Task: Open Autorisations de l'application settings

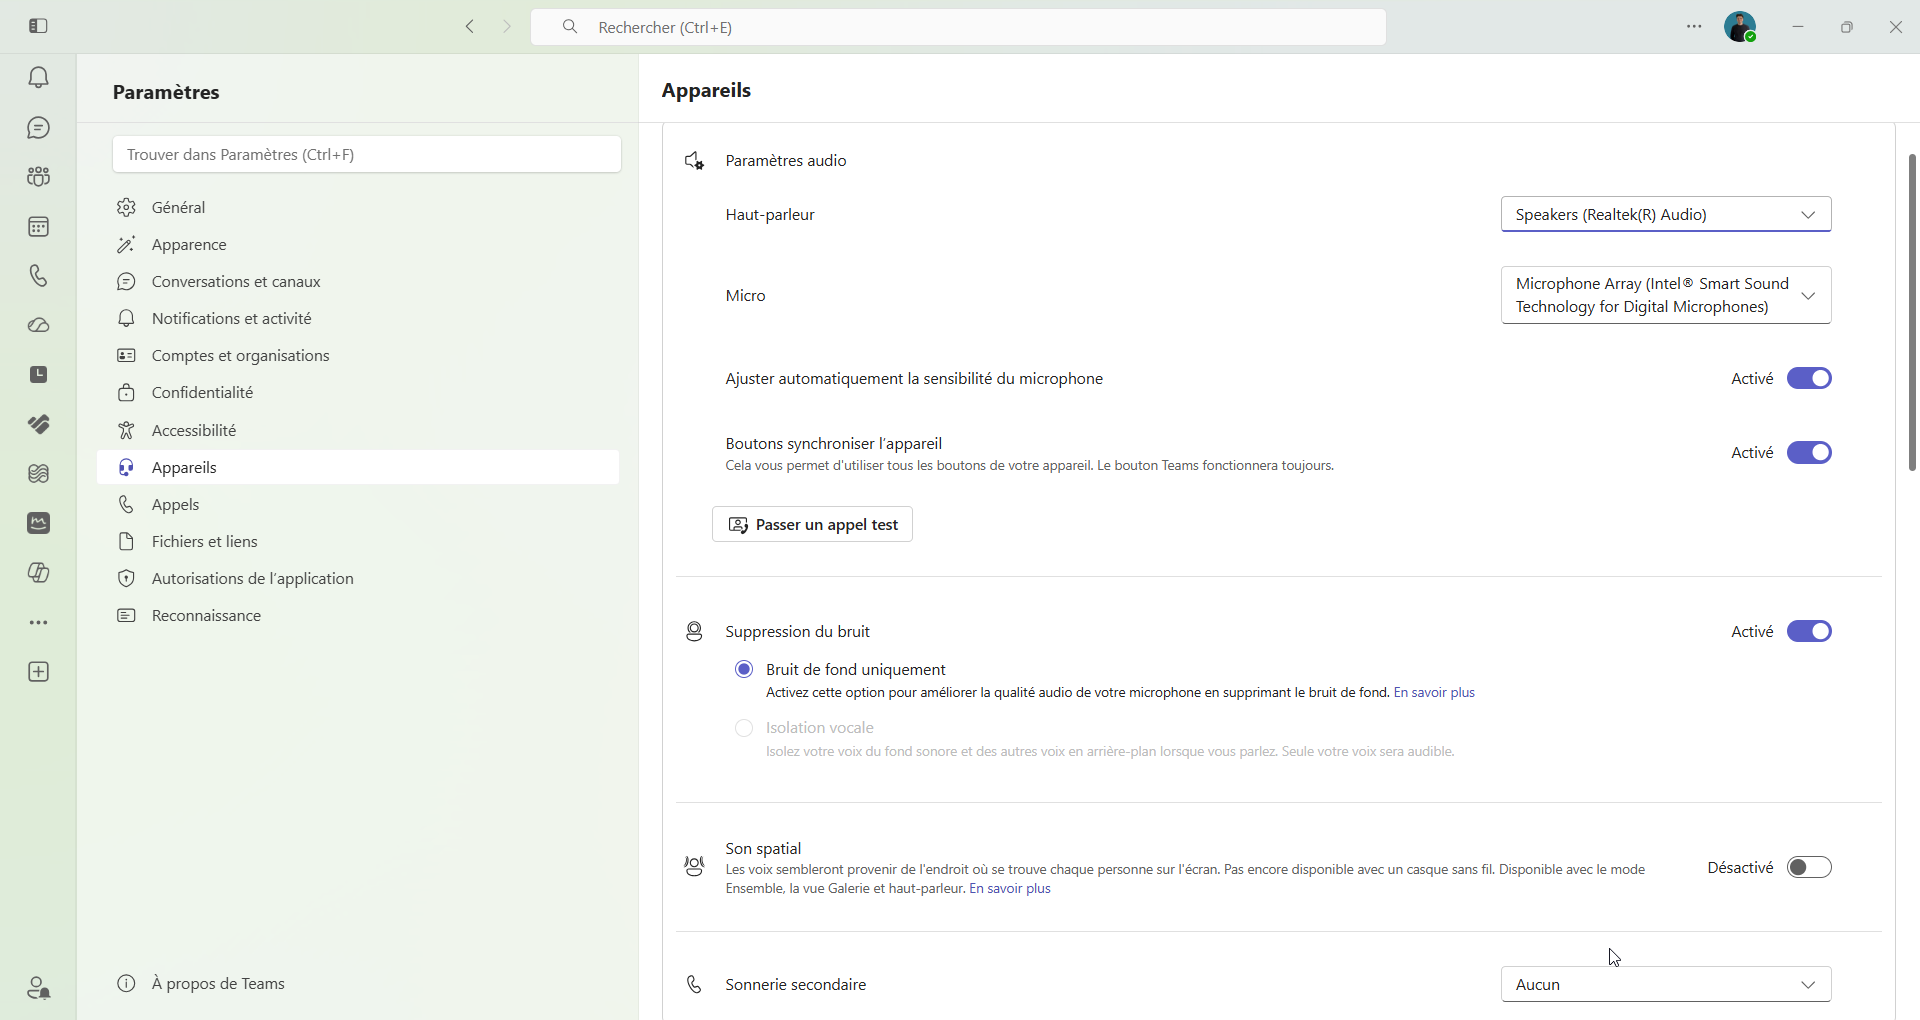Action: pyautogui.click(x=358, y=578)
